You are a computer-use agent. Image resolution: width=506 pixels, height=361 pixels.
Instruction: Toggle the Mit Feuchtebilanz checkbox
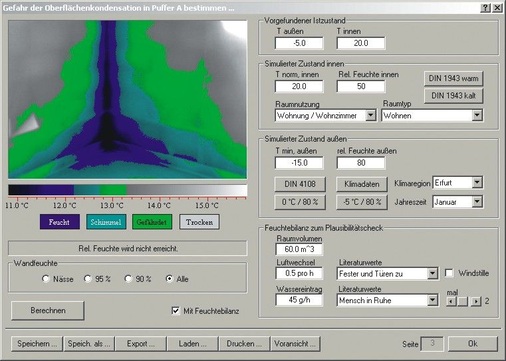pos(175,311)
